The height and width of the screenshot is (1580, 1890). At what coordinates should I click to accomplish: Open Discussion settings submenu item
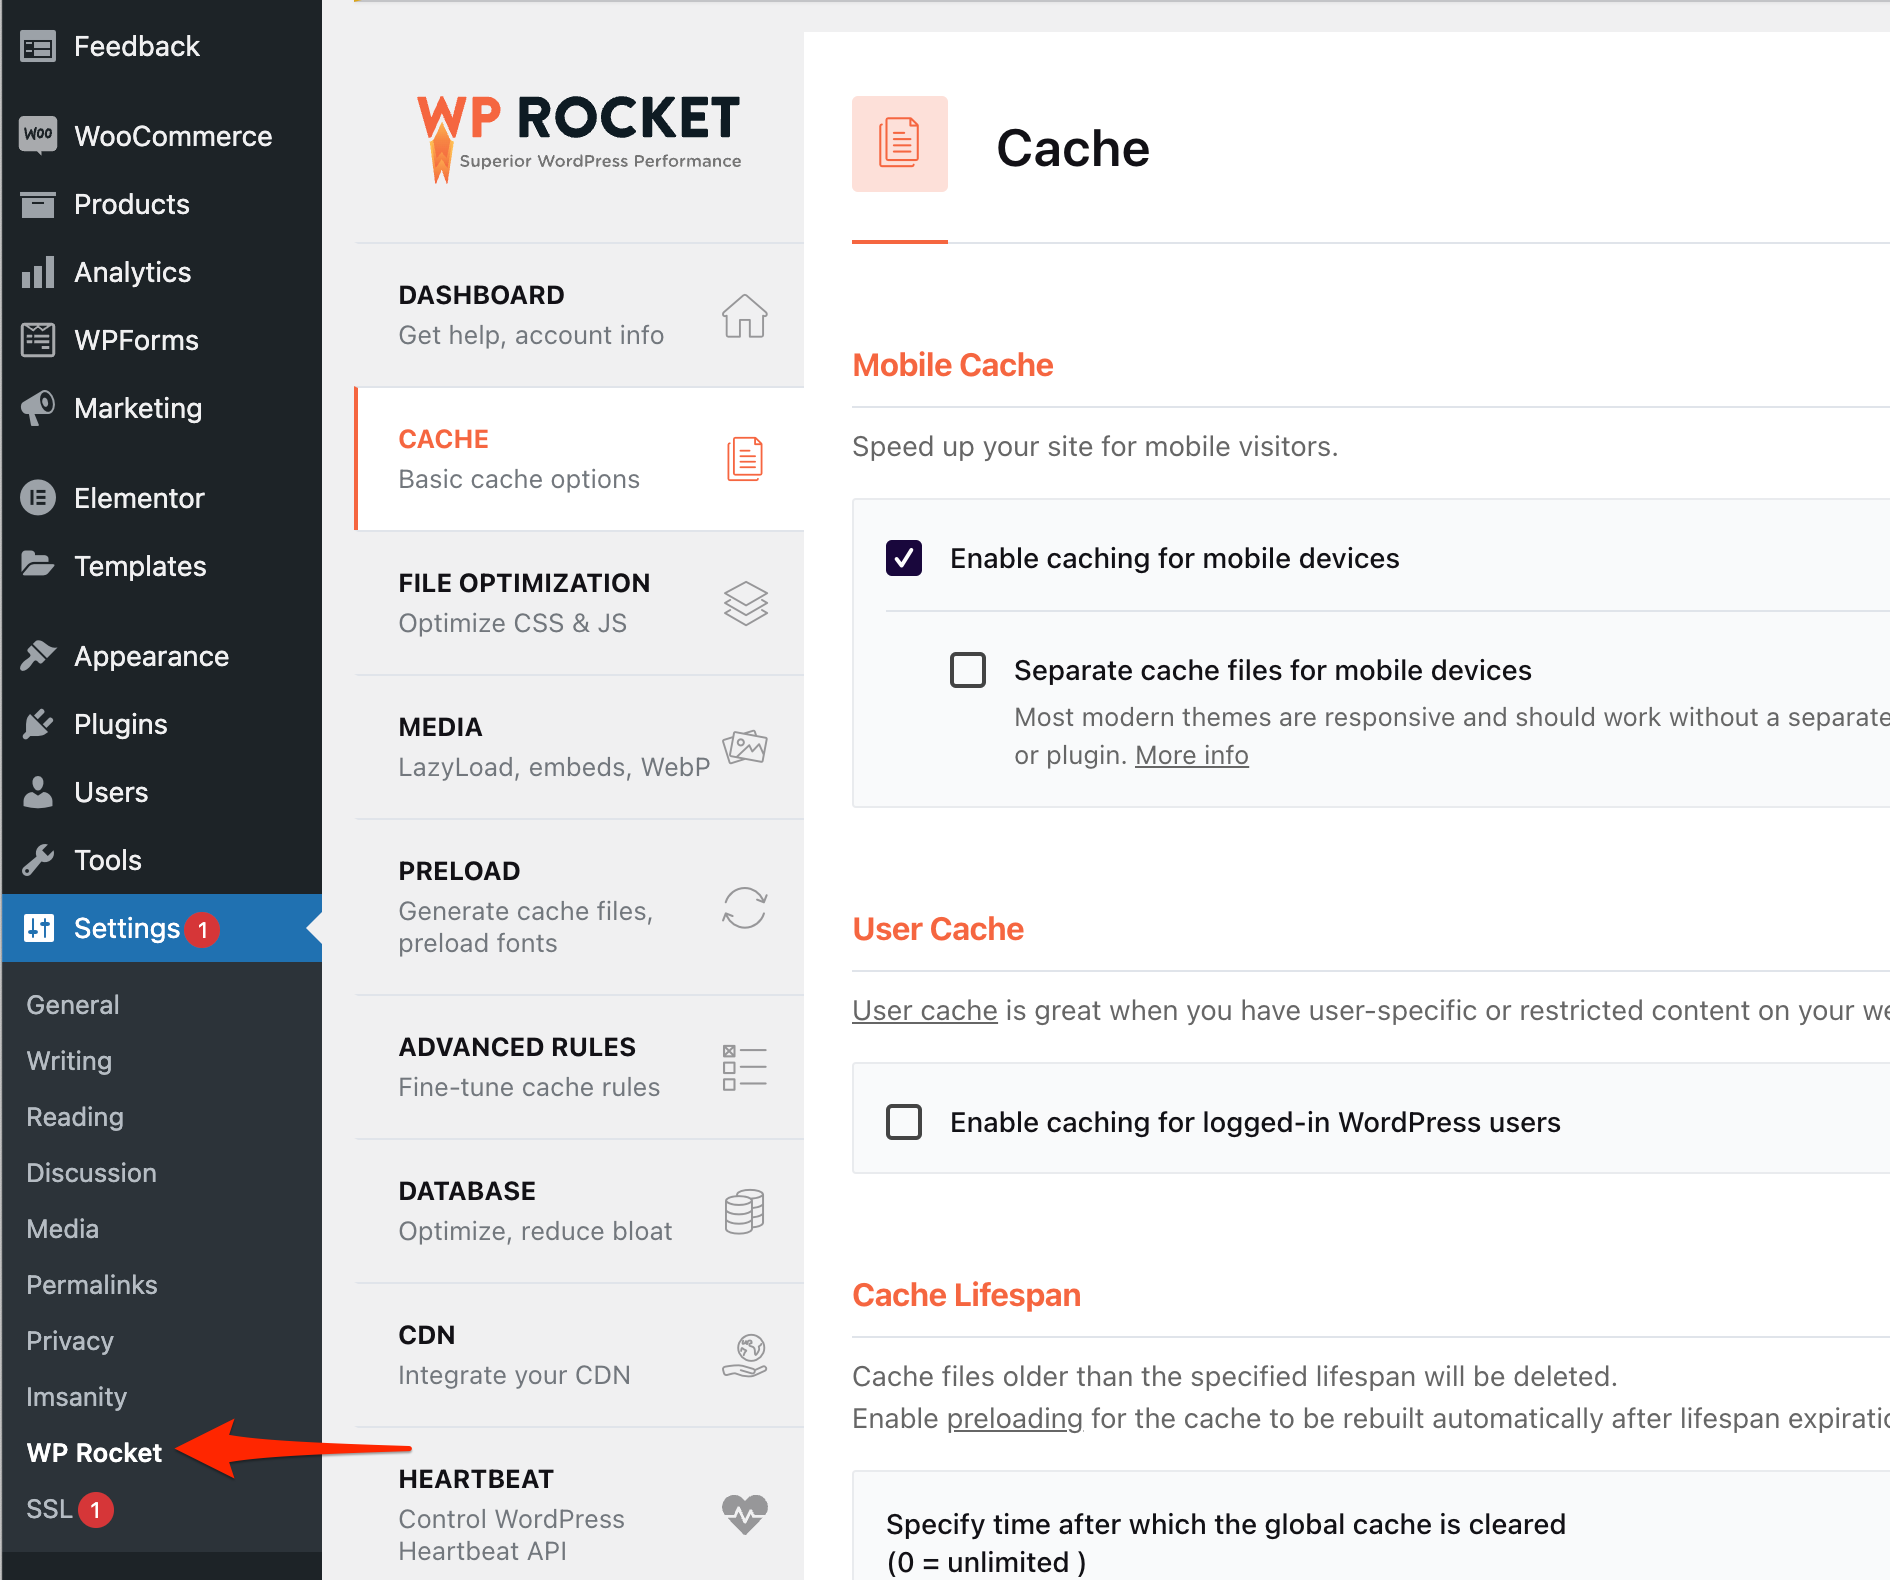coord(91,1173)
